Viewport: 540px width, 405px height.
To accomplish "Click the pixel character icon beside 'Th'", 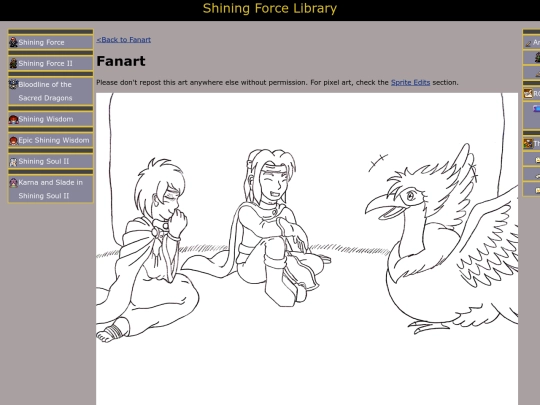I will pyautogui.click(x=528, y=143).
